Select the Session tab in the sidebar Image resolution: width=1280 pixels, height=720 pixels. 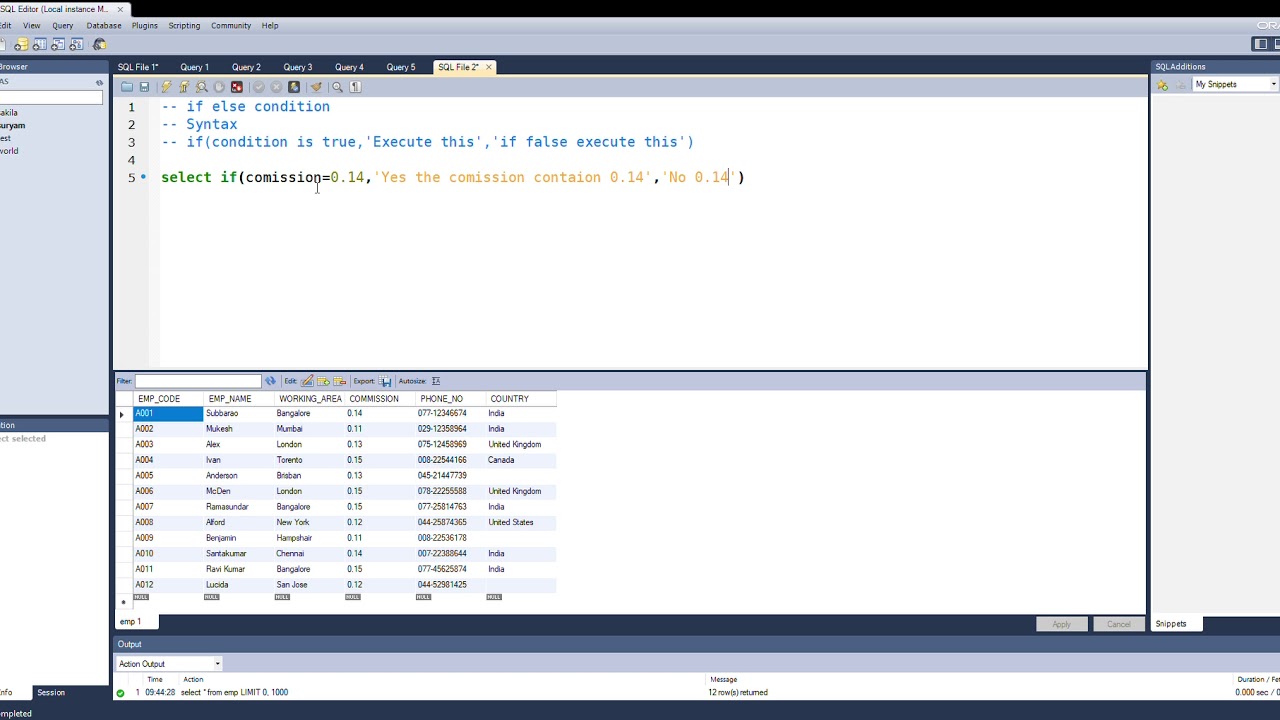51,692
